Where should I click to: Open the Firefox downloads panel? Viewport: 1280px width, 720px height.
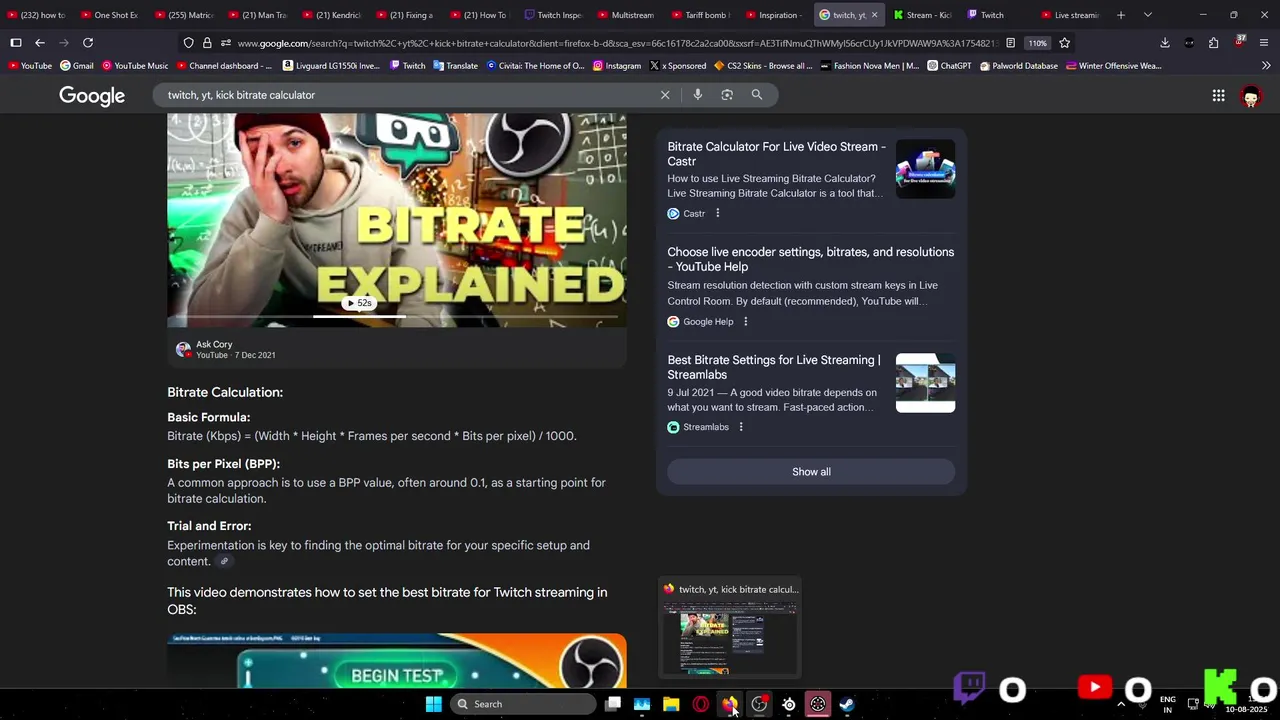[1165, 43]
